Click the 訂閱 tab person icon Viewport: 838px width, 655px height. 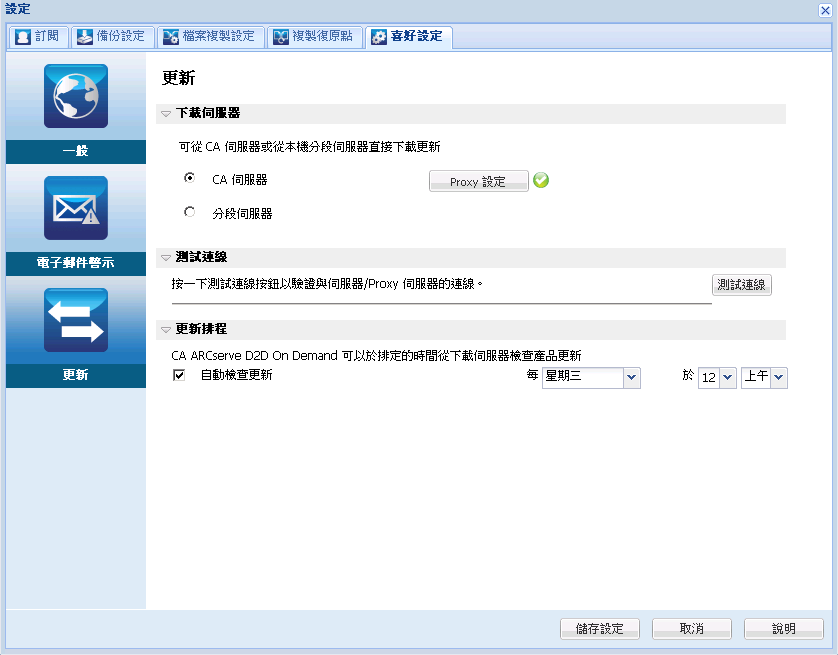click(23, 37)
